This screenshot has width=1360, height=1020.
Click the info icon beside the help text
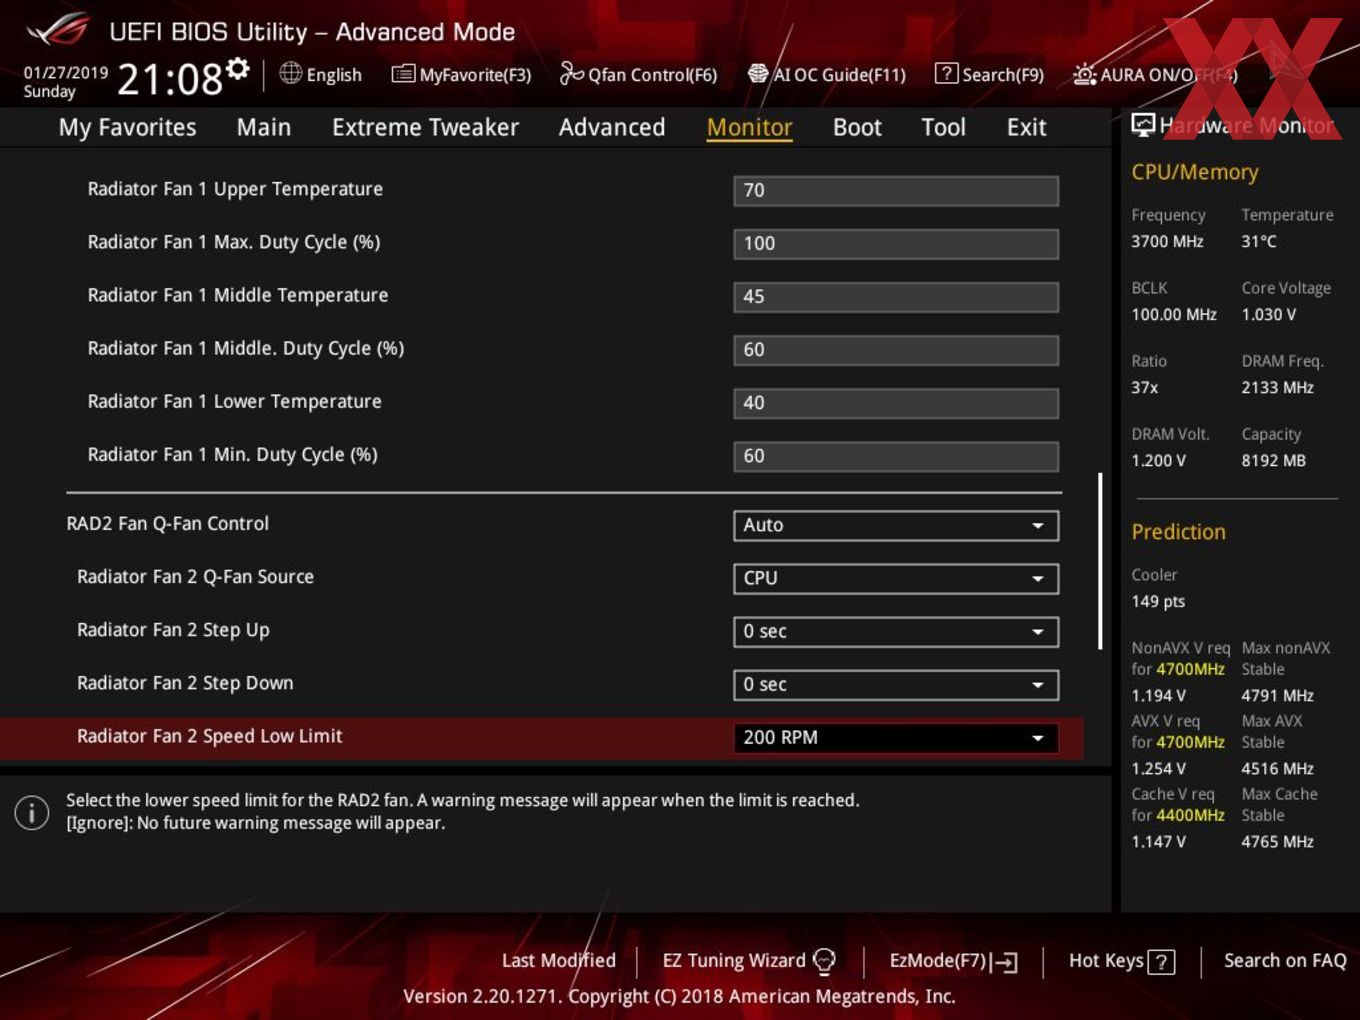coord(32,812)
